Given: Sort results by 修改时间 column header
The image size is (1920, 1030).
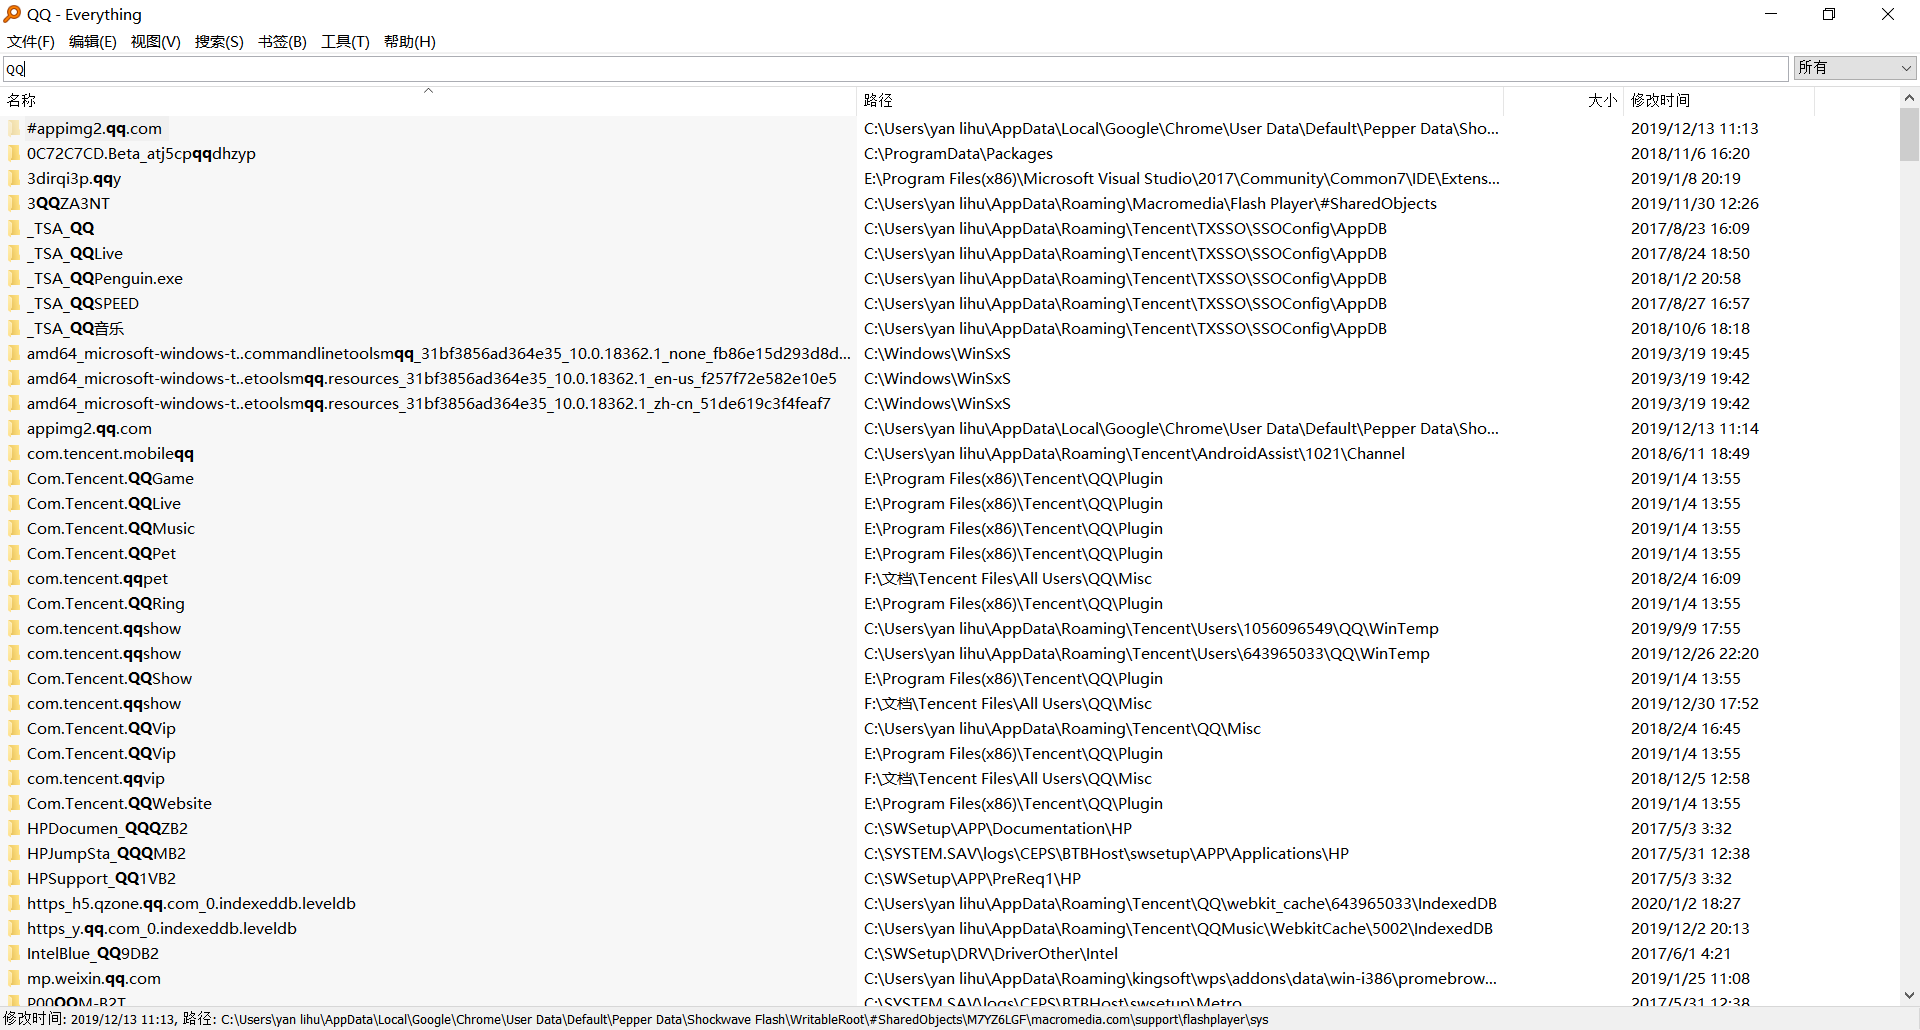Looking at the screenshot, I should coord(1660,100).
